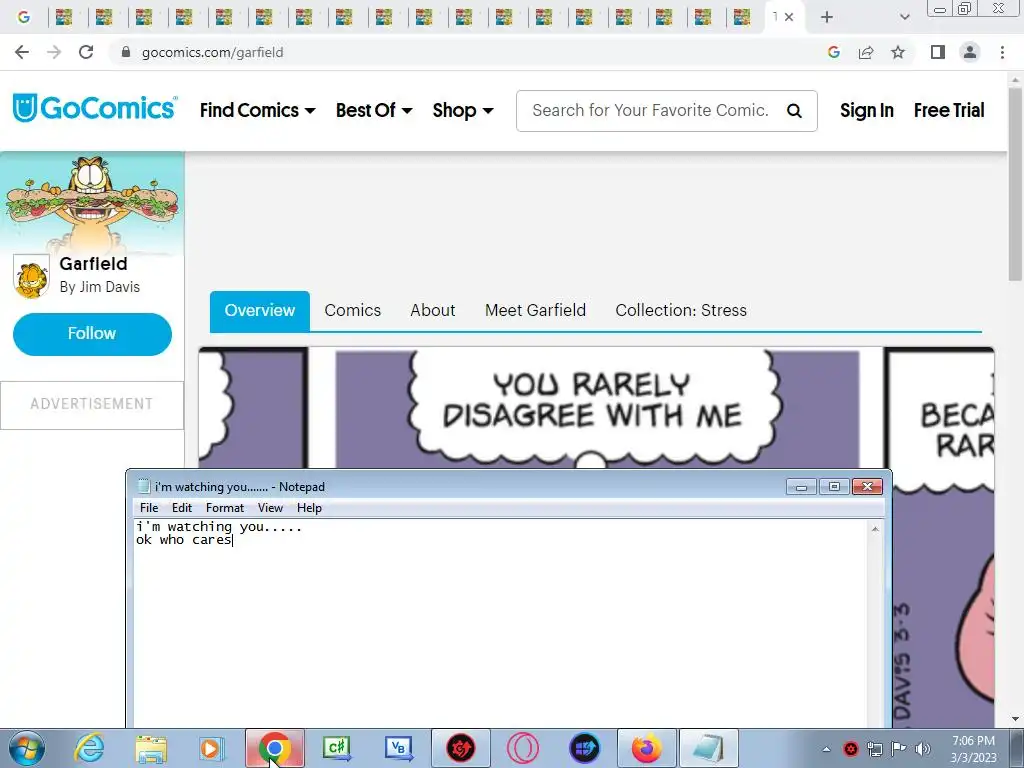The width and height of the screenshot is (1024, 768).
Task: Click the page vertical scrollbar thumb
Action: pos(1015,184)
